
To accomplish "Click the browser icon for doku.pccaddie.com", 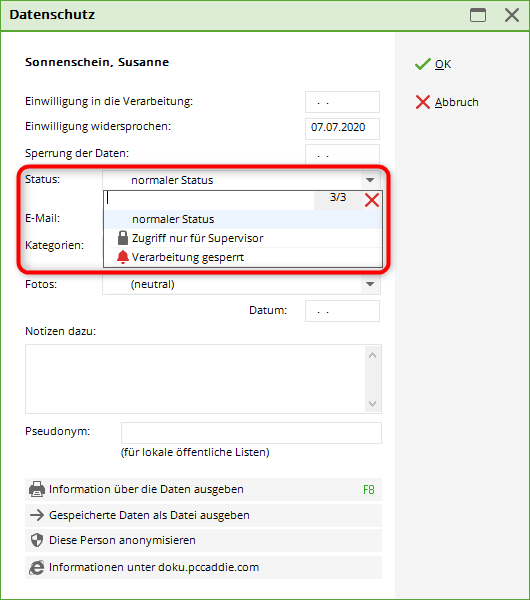I will point(37,567).
